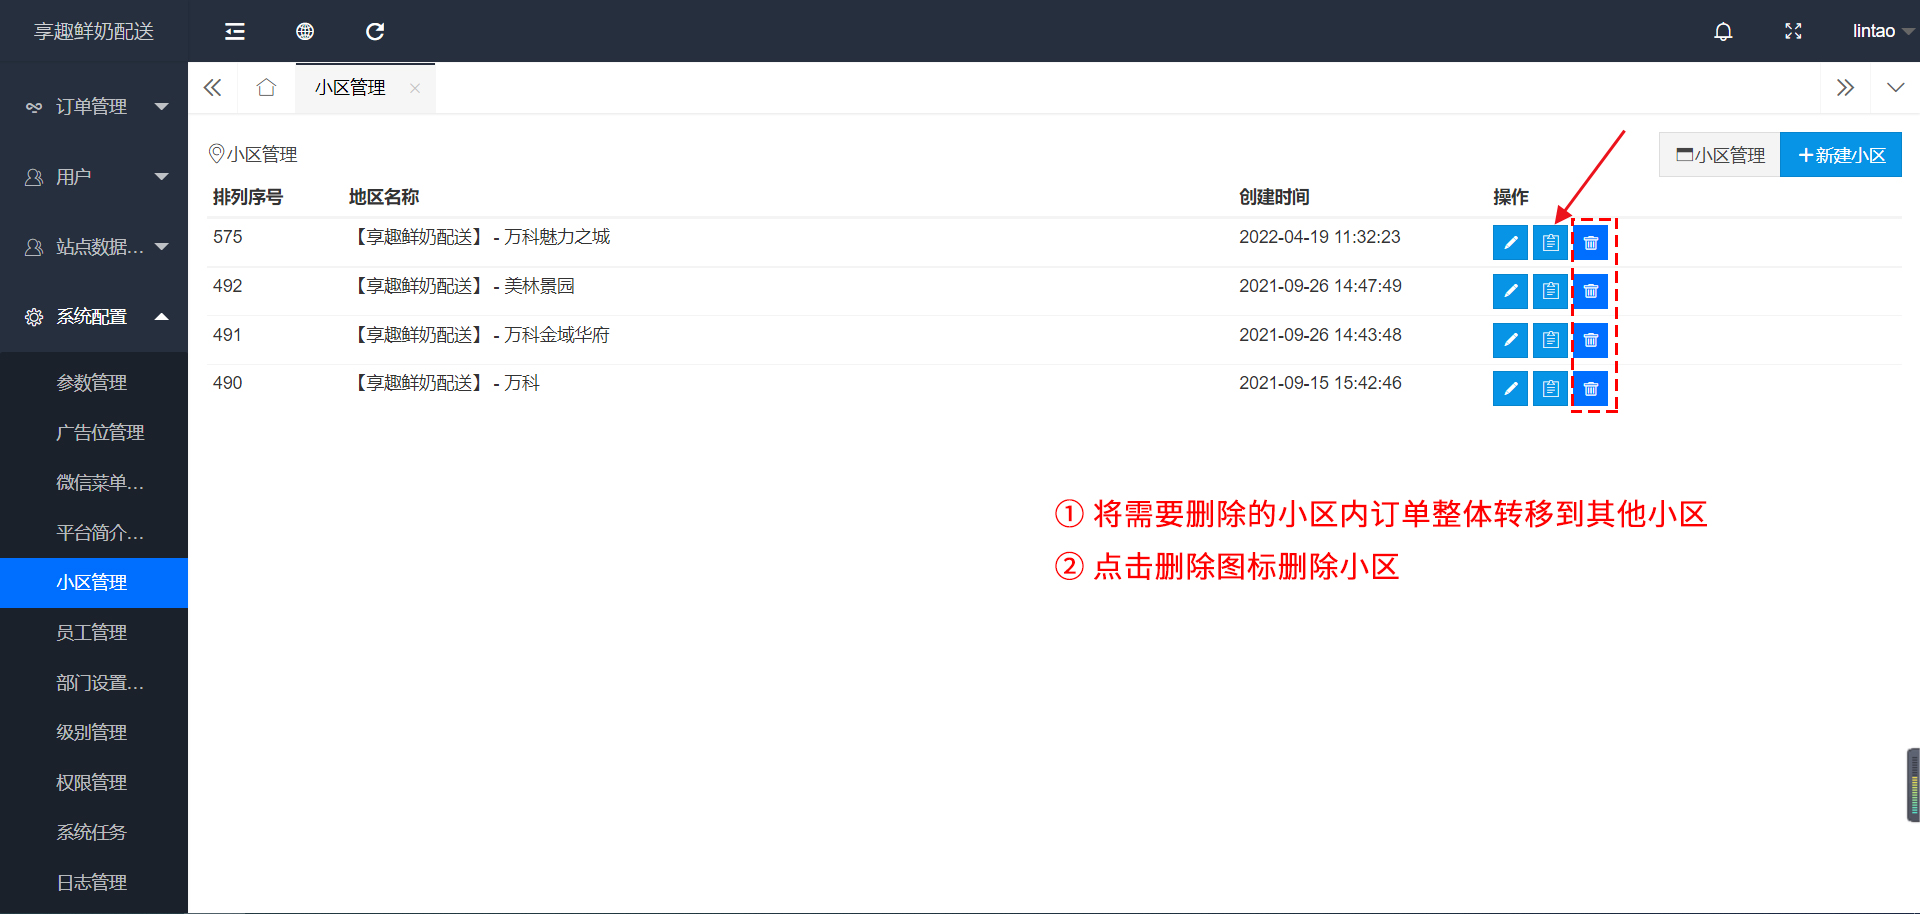Click the globe icon in top bar
The image size is (1920, 914).
[x=305, y=32]
